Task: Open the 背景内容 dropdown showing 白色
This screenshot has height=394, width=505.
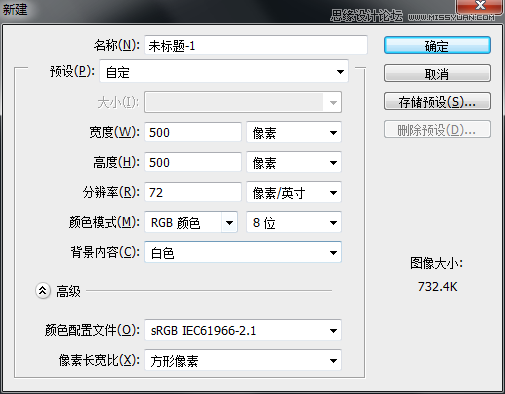Action: click(243, 252)
